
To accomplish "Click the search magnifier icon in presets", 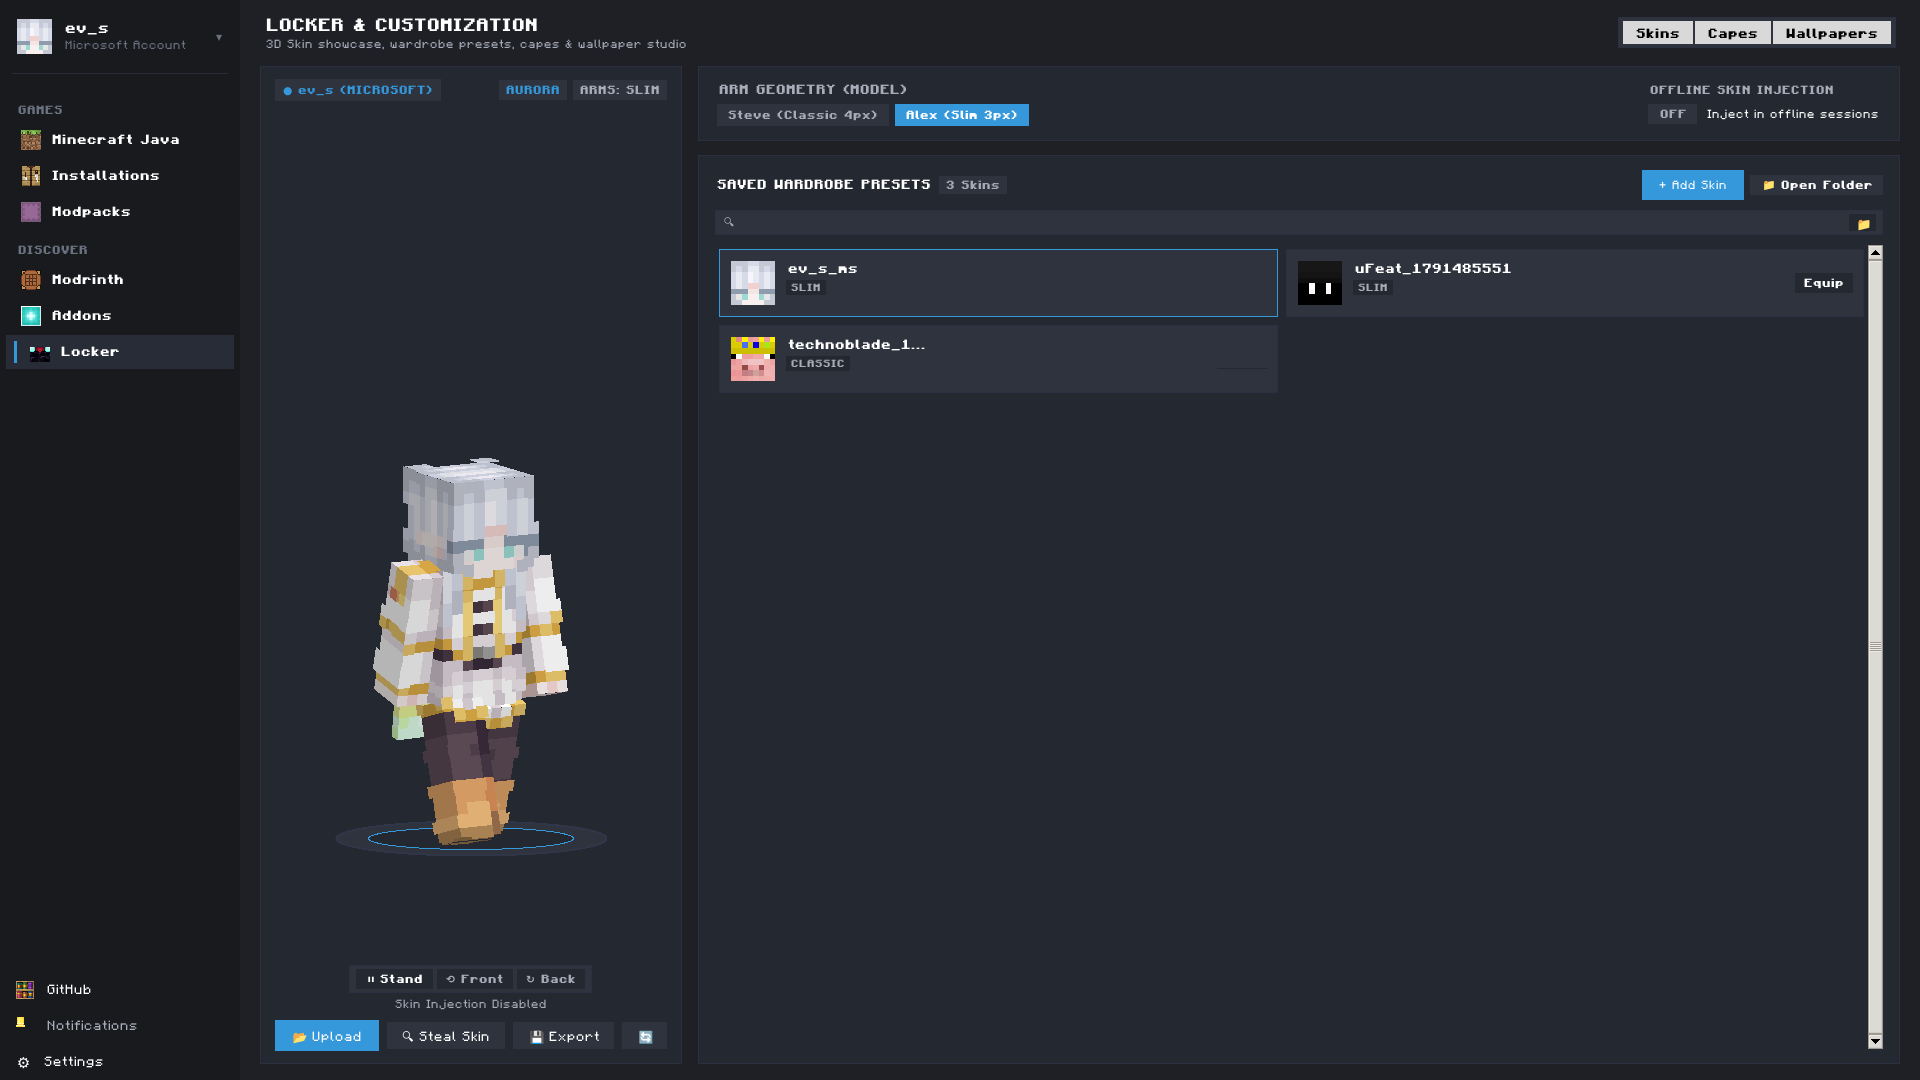I will [729, 222].
